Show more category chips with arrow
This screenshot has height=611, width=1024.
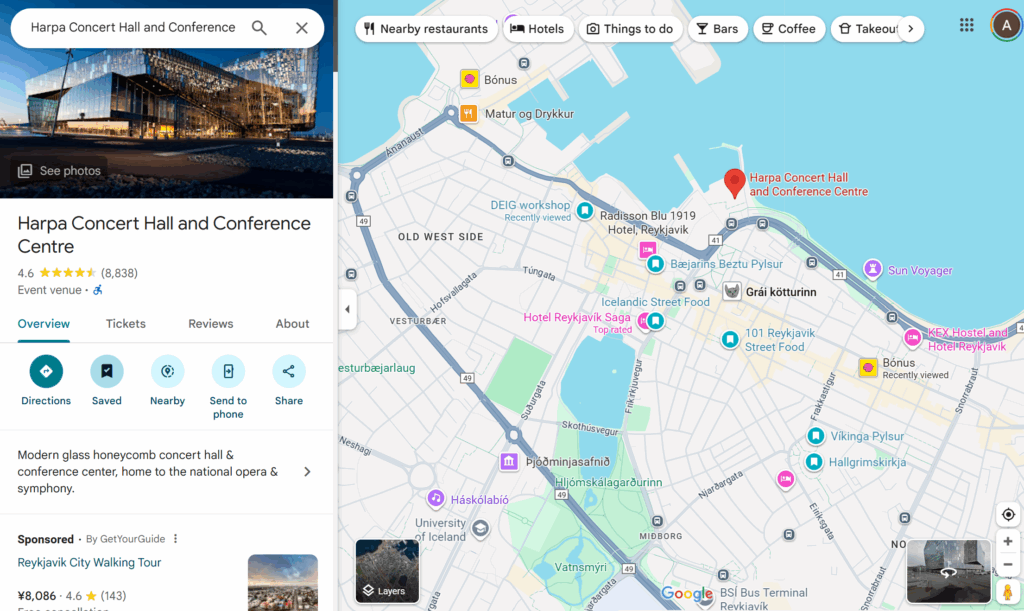(x=910, y=29)
